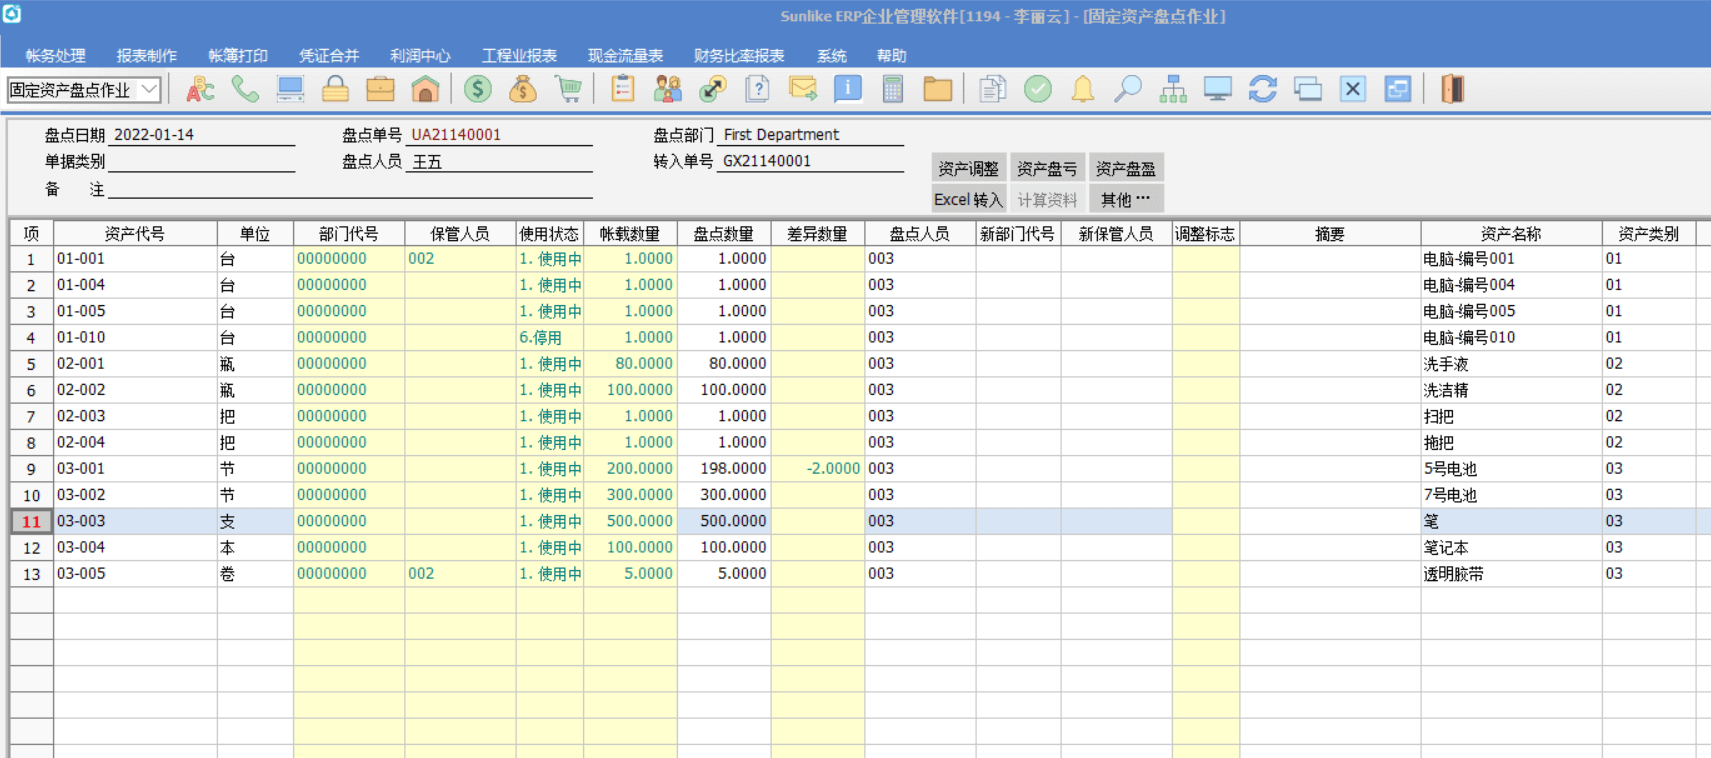1711x758 pixels.
Task: Click the exit door icon
Action: click(1452, 89)
